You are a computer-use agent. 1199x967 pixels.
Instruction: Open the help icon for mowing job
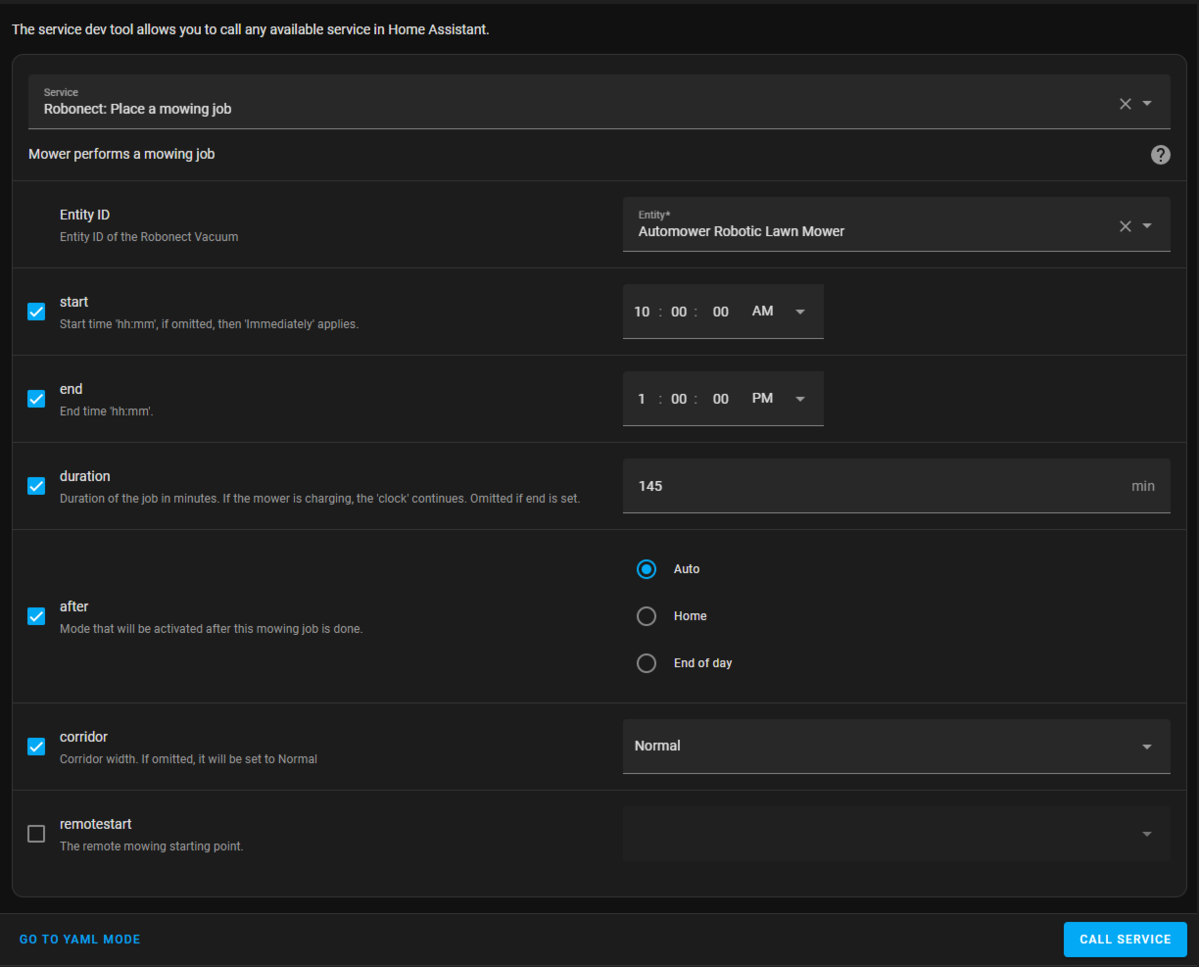(1160, 155)
